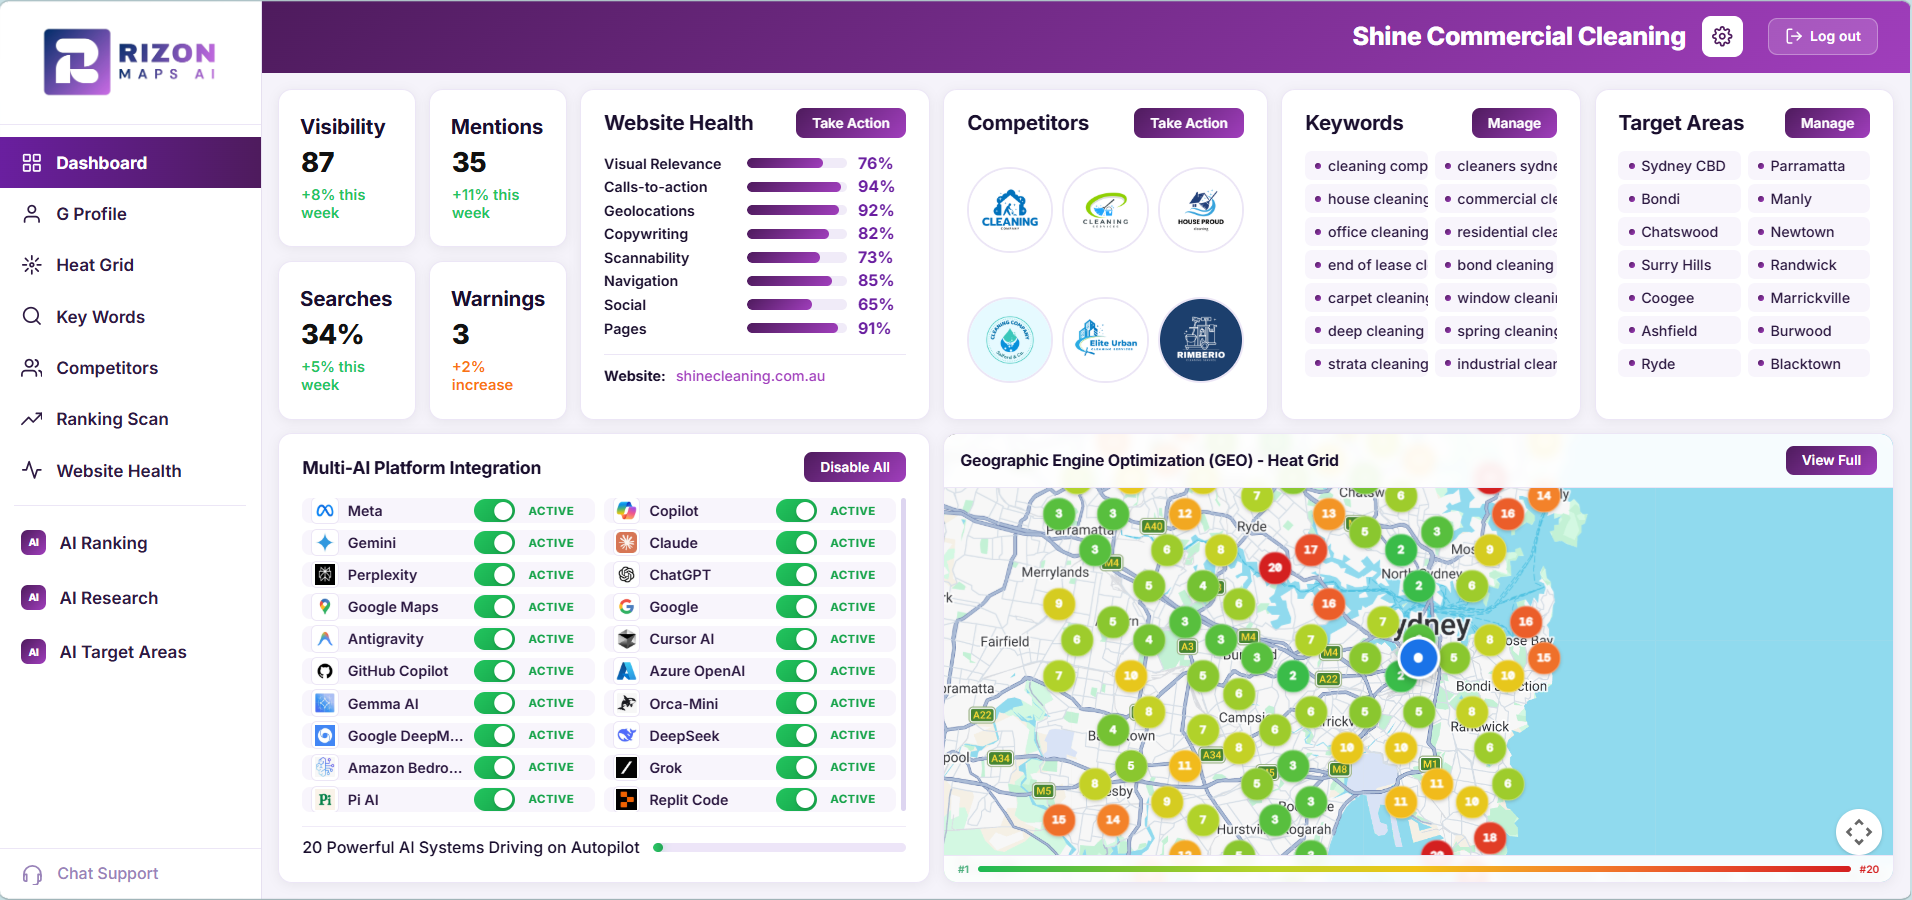
Task: Click the Copilot platform icon
Action: (x=627, y=511)
